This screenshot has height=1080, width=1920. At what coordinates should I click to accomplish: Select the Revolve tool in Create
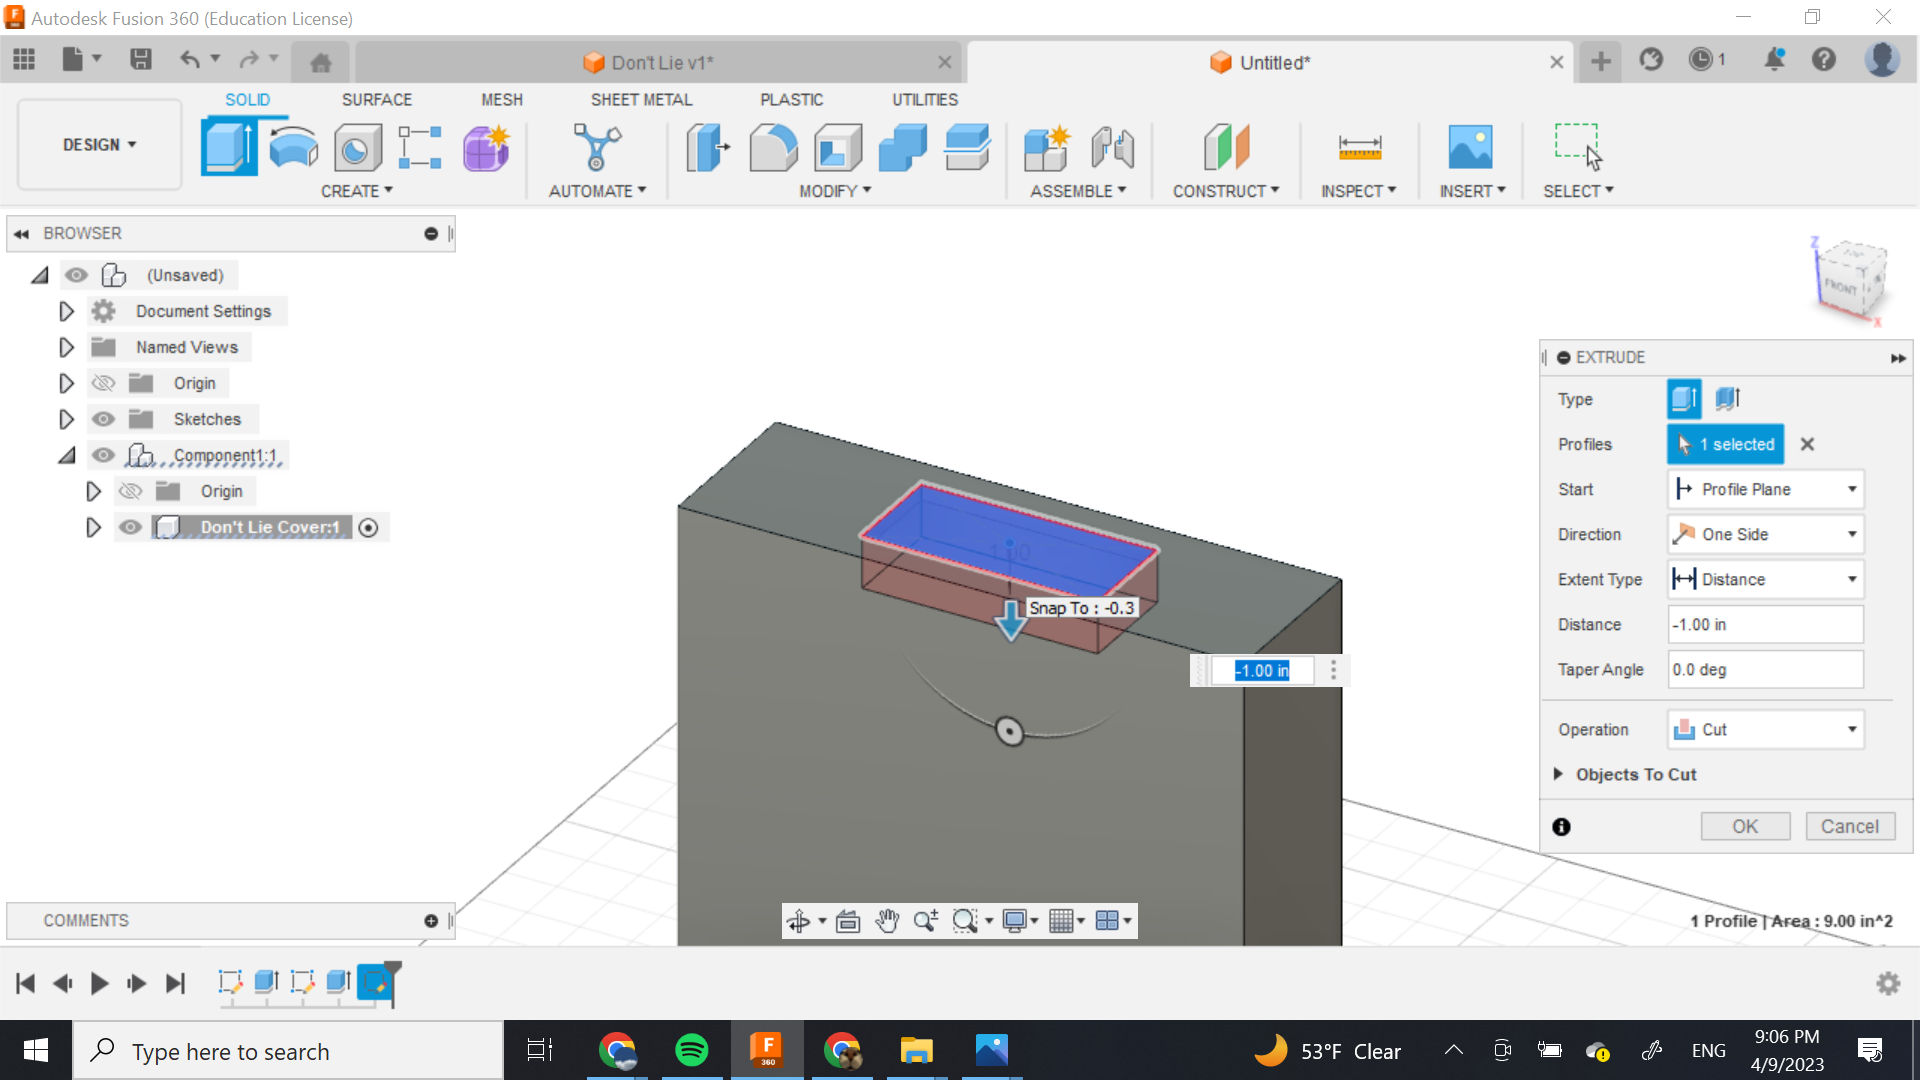tap(293, 147)
